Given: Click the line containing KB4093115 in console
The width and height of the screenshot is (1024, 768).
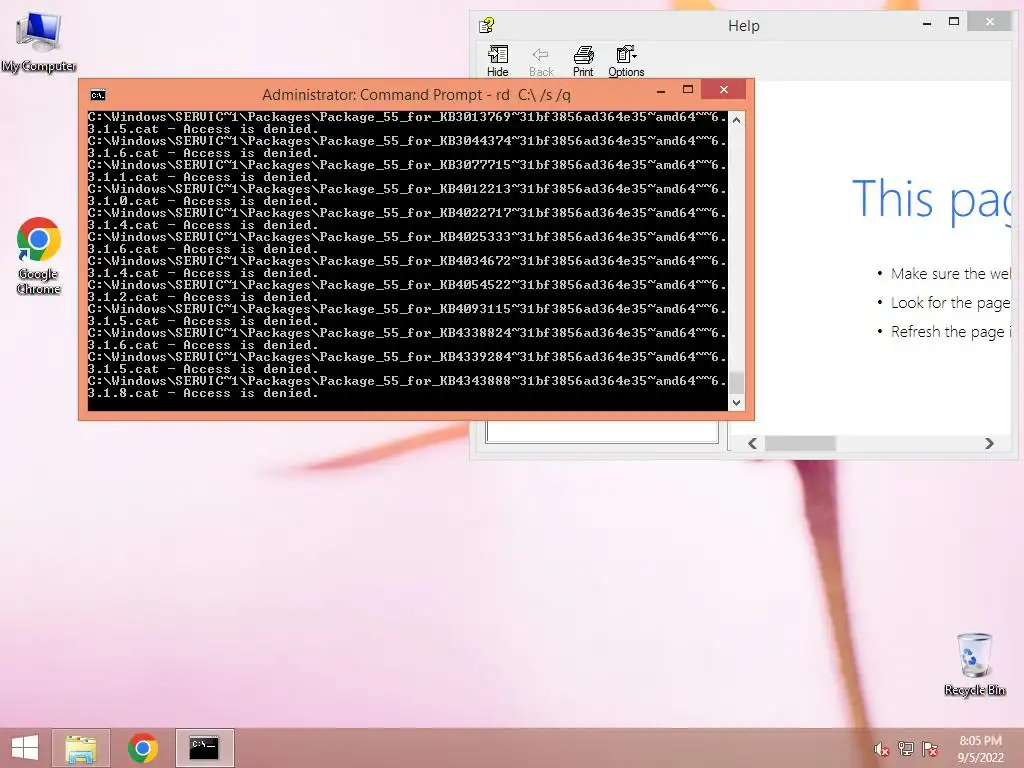Looking at the screenshot, I should [x=408, y=309].
